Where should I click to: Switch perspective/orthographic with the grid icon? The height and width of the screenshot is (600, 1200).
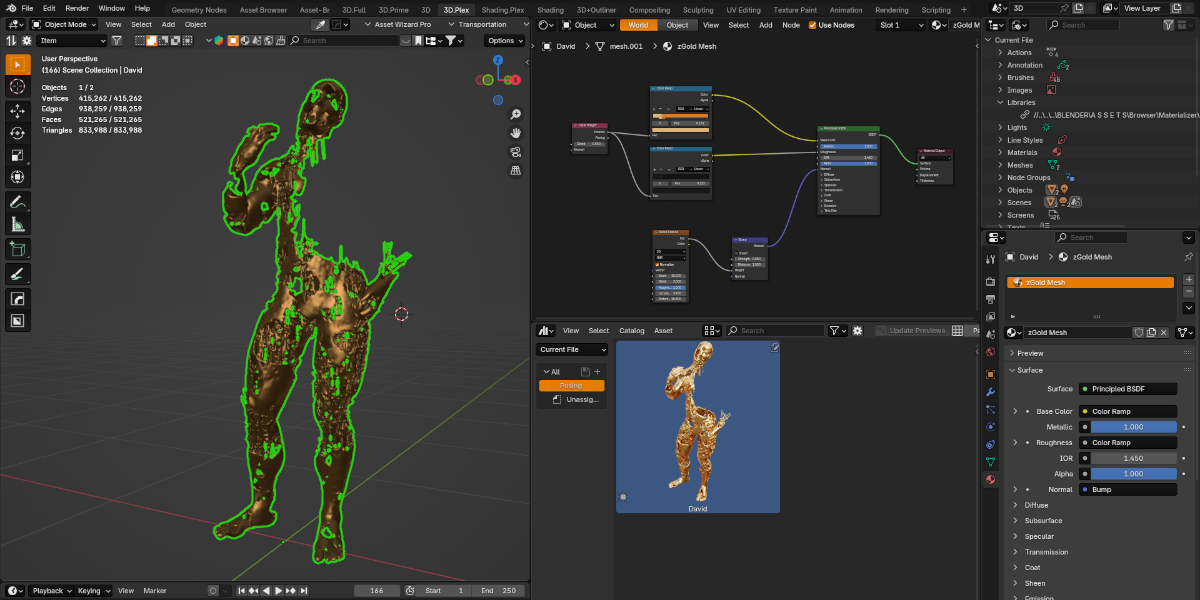pos(515,170)
